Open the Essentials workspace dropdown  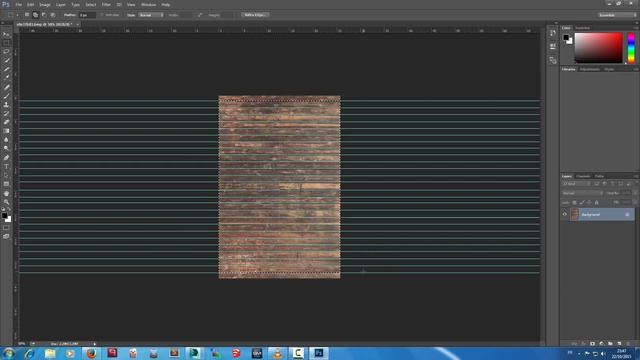(x=617, y=15)
